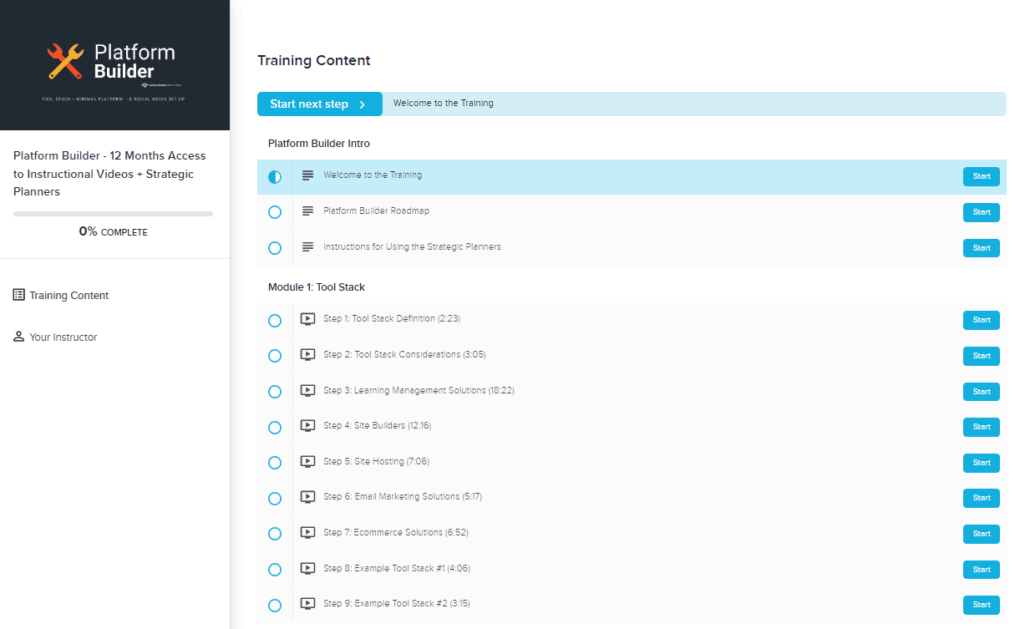
Task: Open Step 4: Site Builders (12:16) title
Action: tap(377, 425)
